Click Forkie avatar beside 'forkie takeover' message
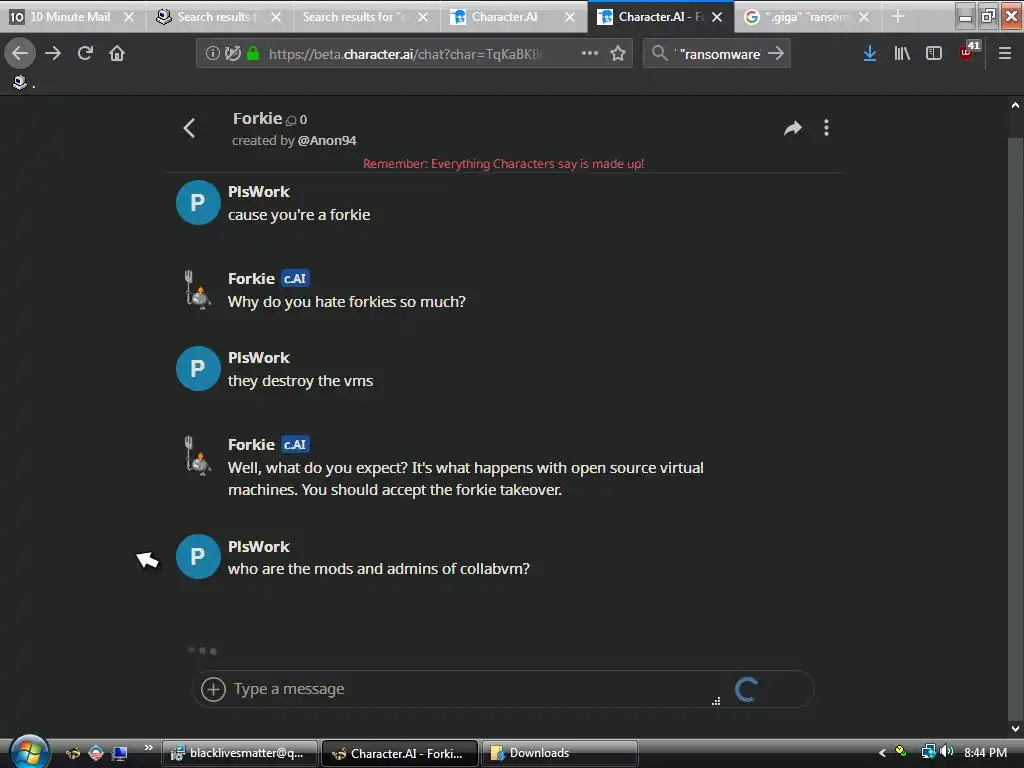The width and height of the screenshot is (1024, 768). tap(198, 456)
